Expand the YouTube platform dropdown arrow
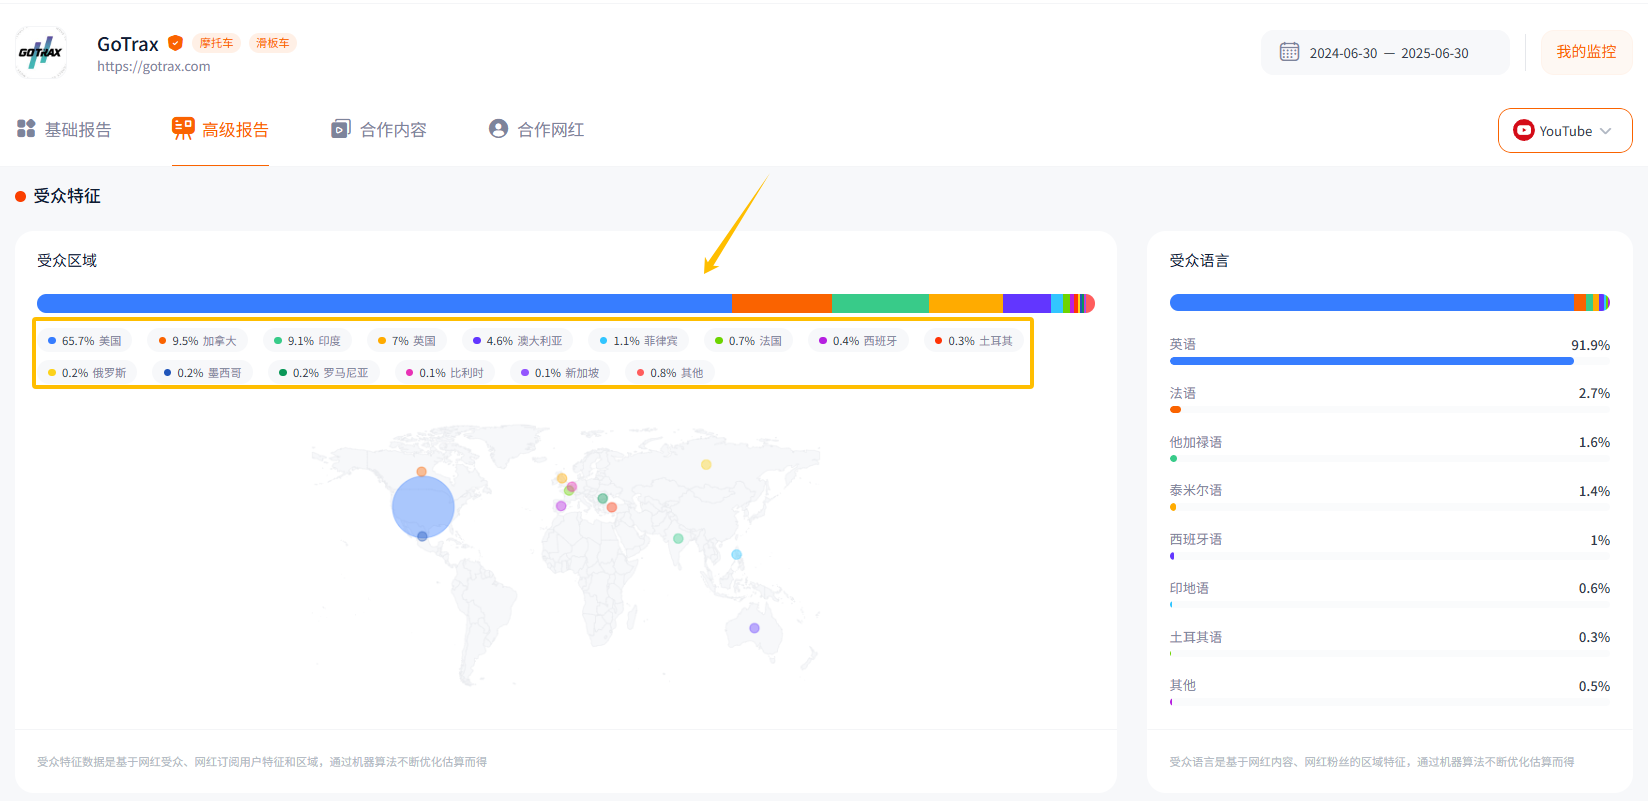 [1606, 131]
